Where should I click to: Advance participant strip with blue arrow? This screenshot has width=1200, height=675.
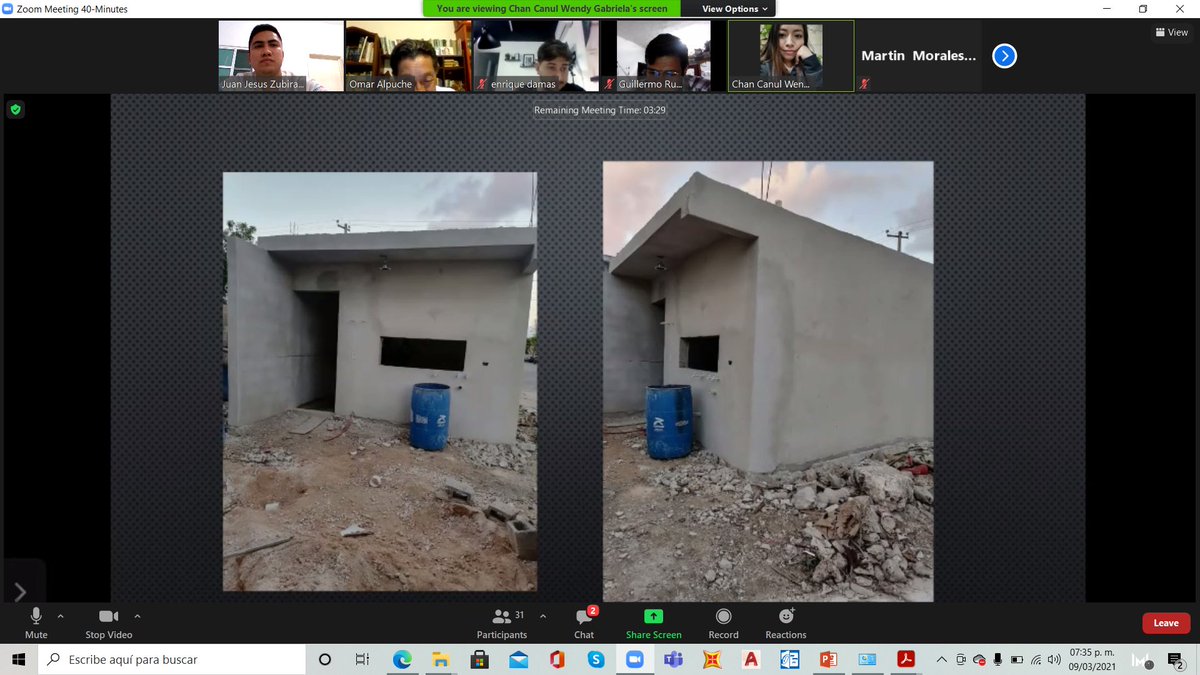[1003, 56]
